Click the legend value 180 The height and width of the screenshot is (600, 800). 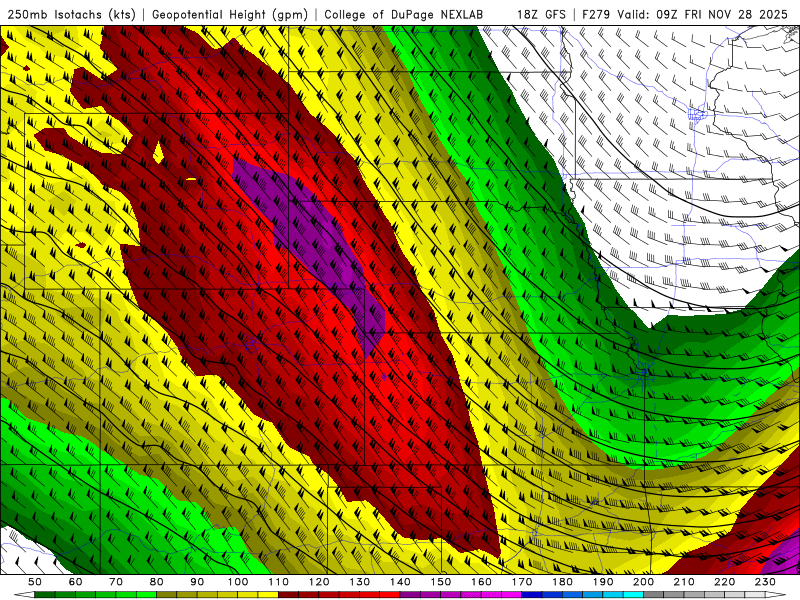pyautogui.click(x=563, y=582)
